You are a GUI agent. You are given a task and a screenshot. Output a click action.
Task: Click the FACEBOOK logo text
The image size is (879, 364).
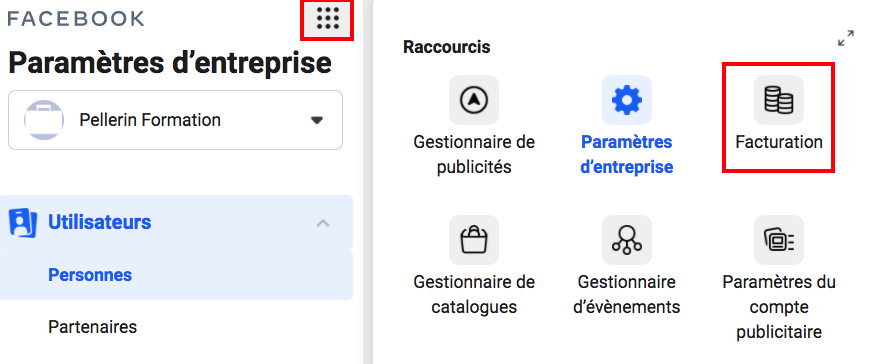pyautogui.click(x=76, y=19)
